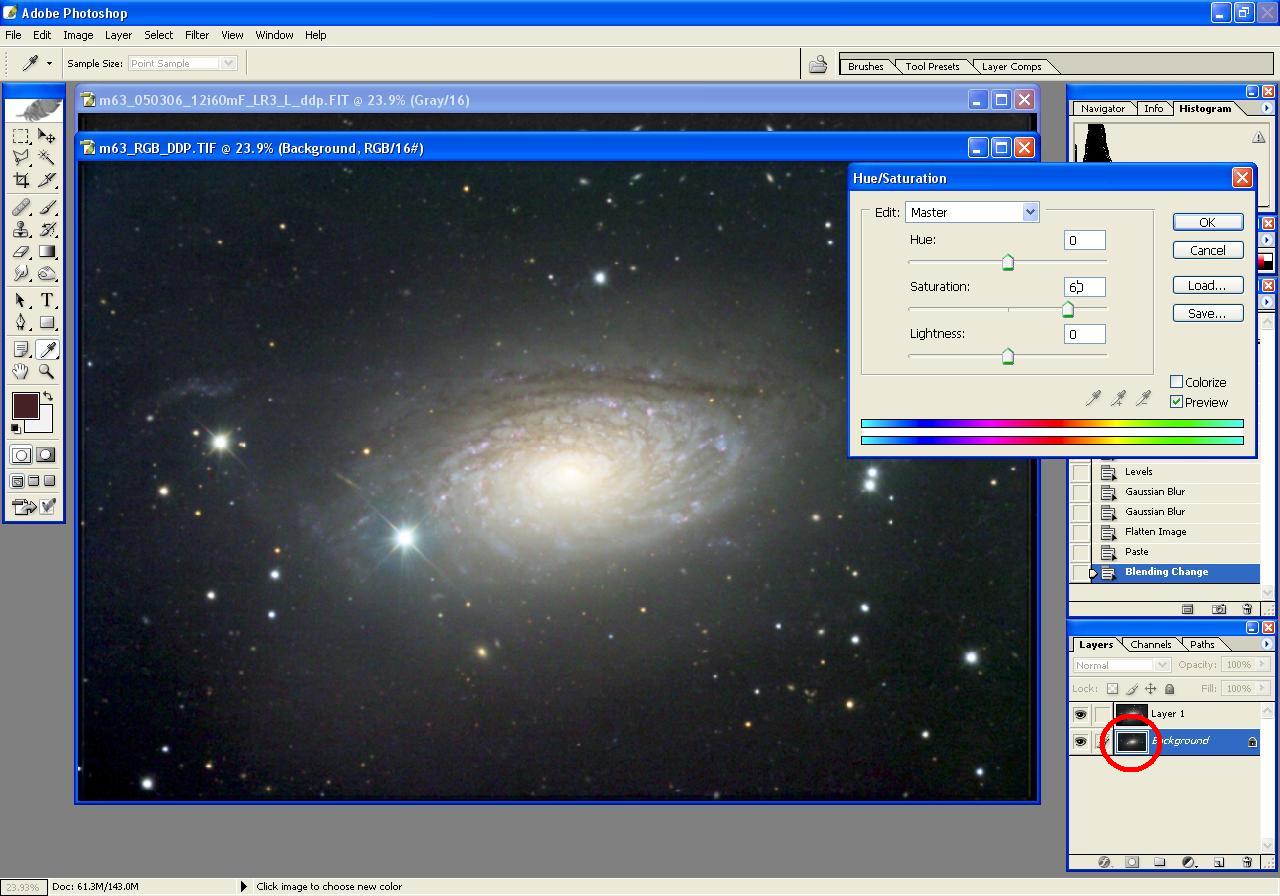1280x896 pixels.
Task: Select the Rectangular Marquee tool
Action: pyautogui.click(x=21, y=136)
